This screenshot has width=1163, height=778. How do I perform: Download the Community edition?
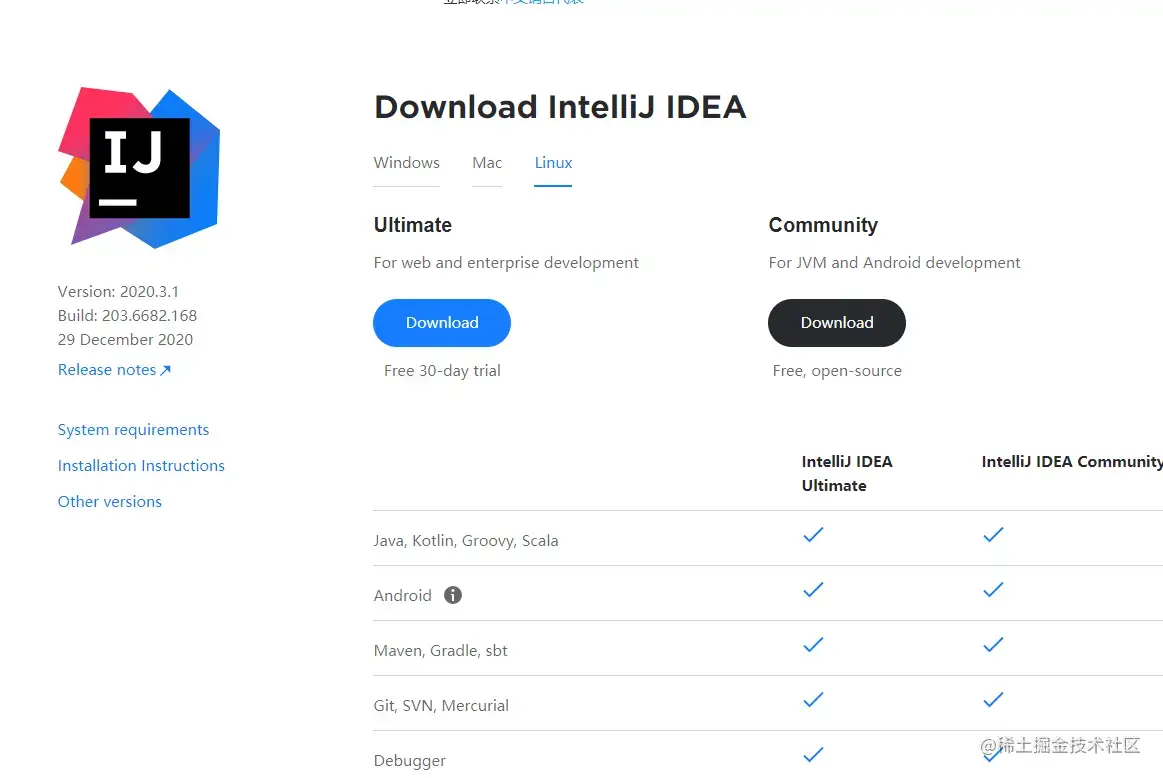[837, 323]
